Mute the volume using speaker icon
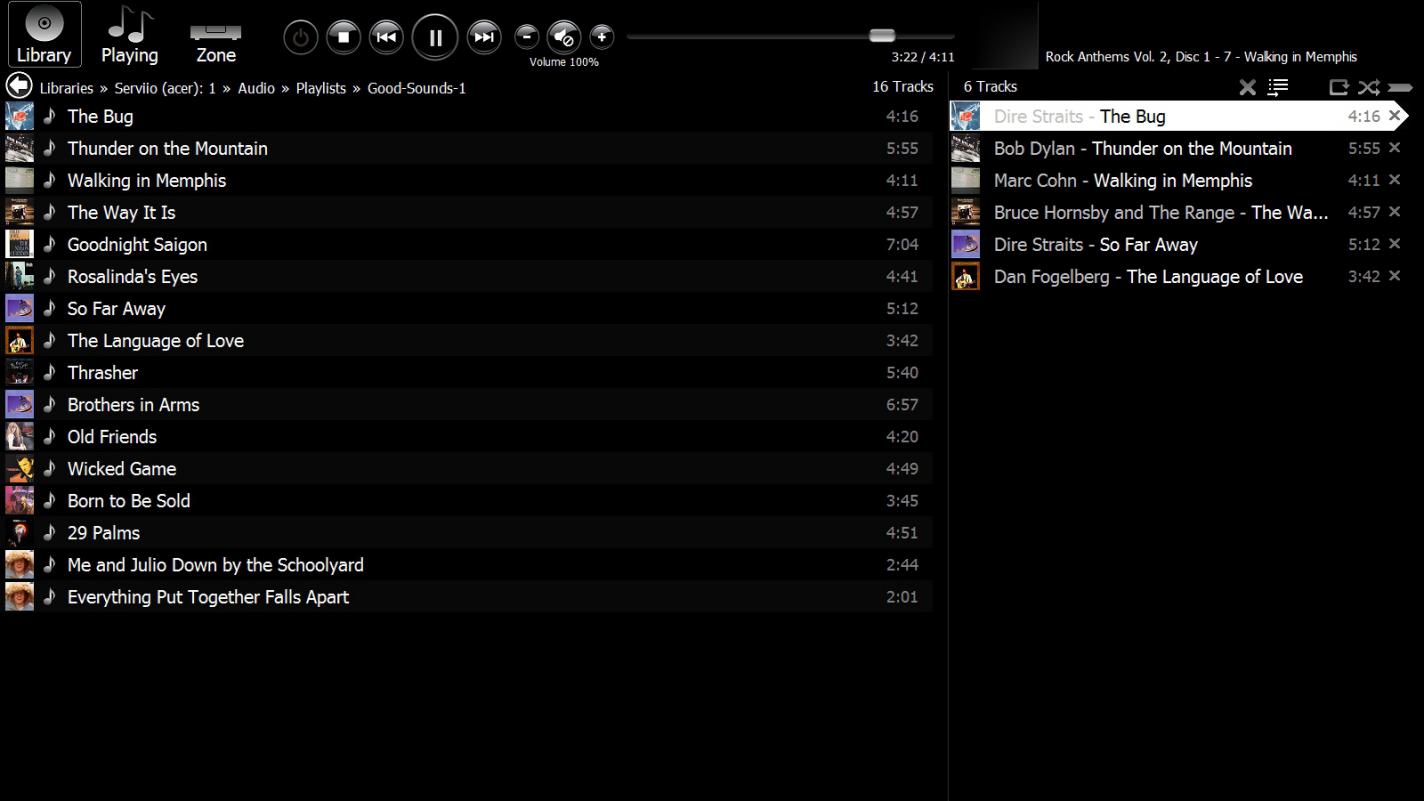 [x=564, y=37]
